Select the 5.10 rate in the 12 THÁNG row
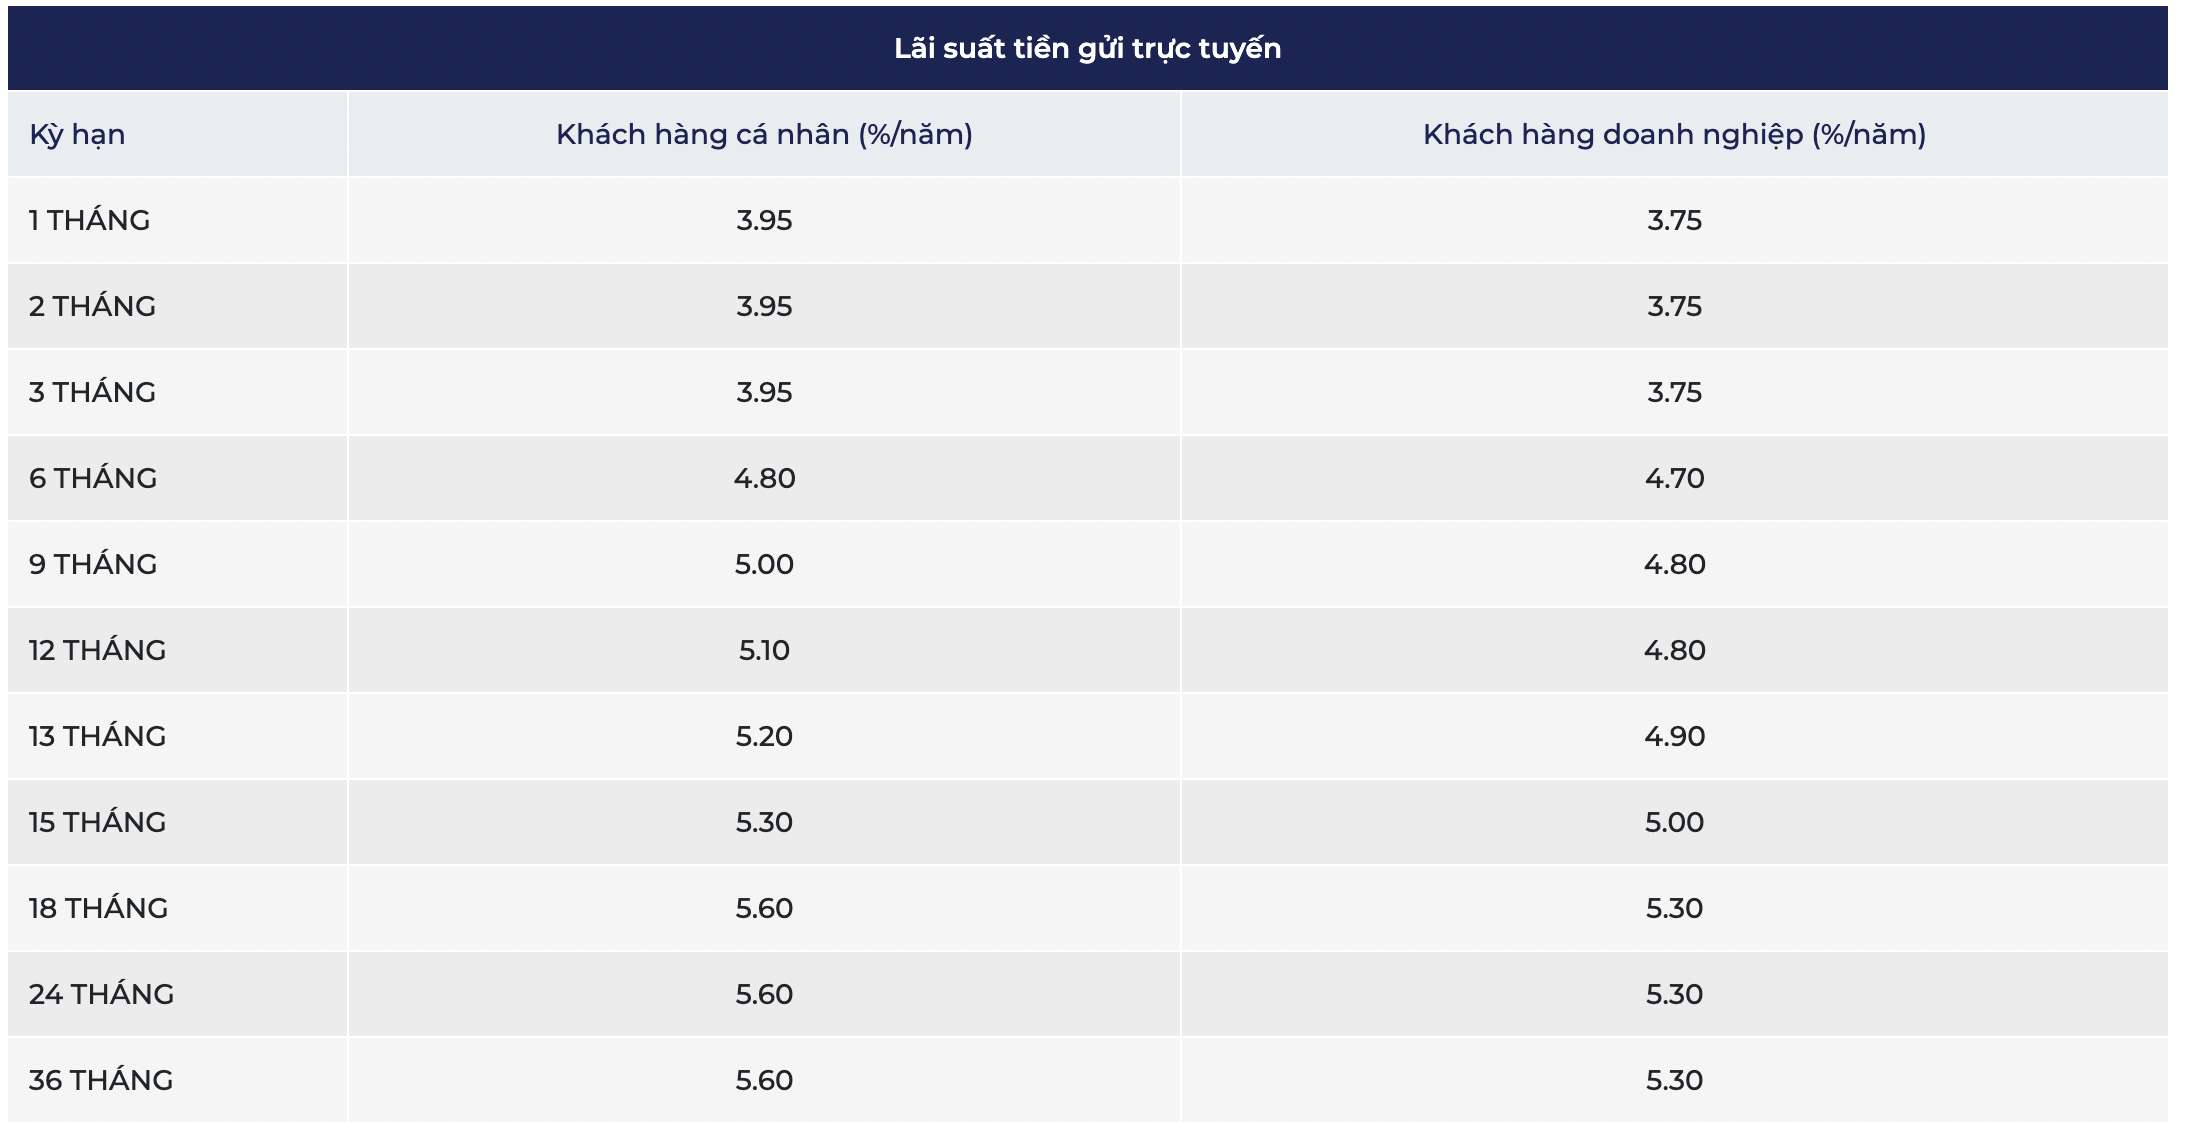The width and height of the screenshot is (2190, 1128). pos(764,650)
